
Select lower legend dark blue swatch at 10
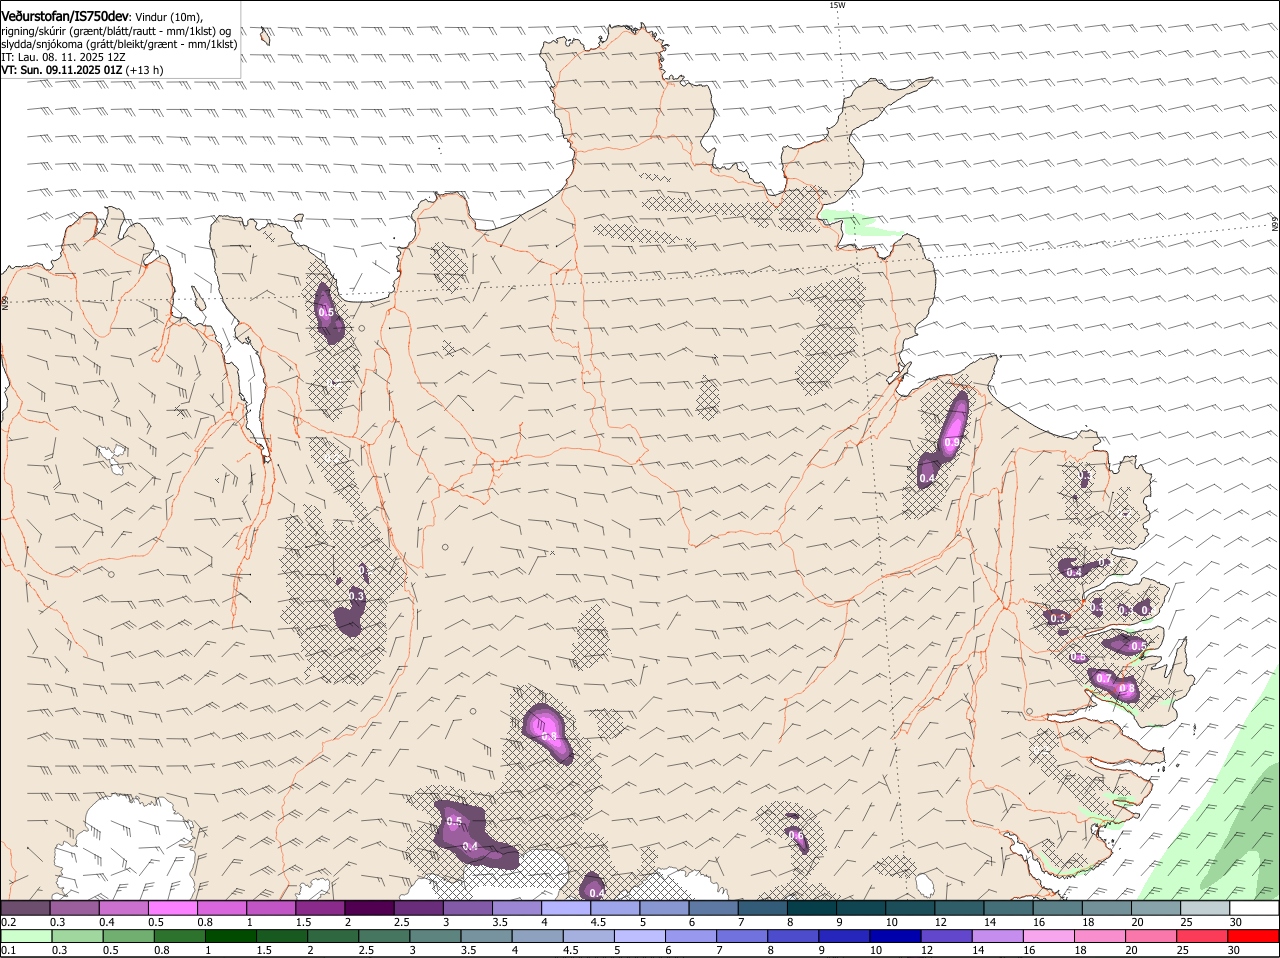[894, 936]
